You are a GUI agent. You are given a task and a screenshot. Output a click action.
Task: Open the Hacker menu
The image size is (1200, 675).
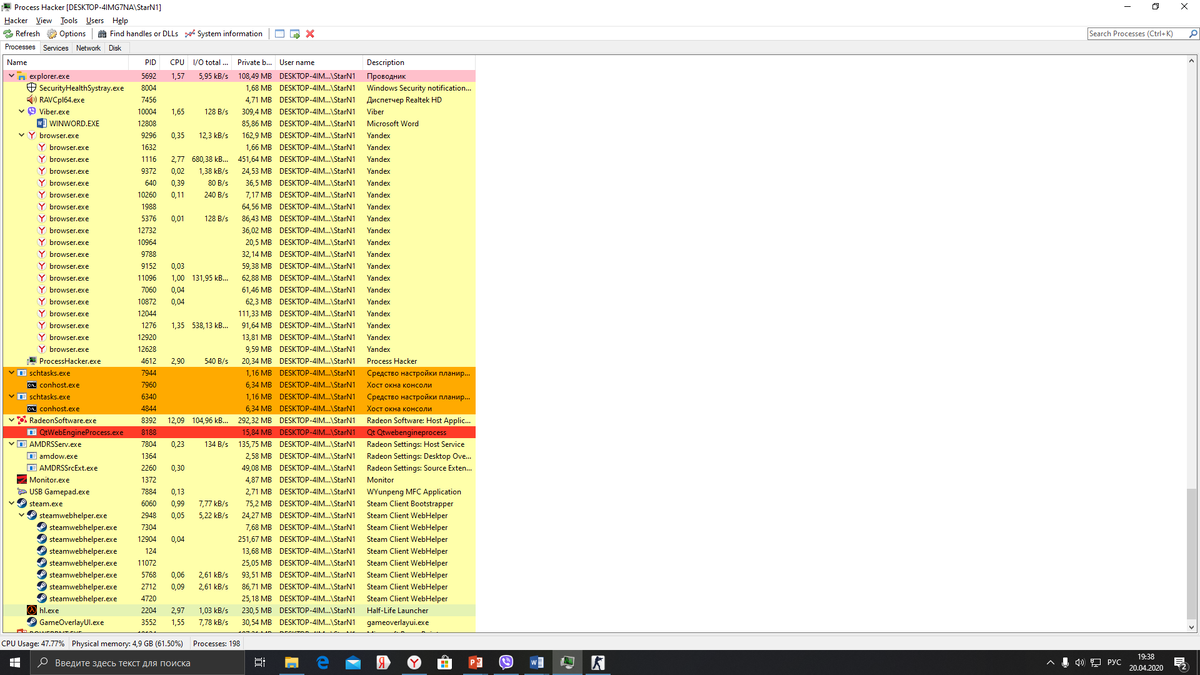tap(15, 20)
